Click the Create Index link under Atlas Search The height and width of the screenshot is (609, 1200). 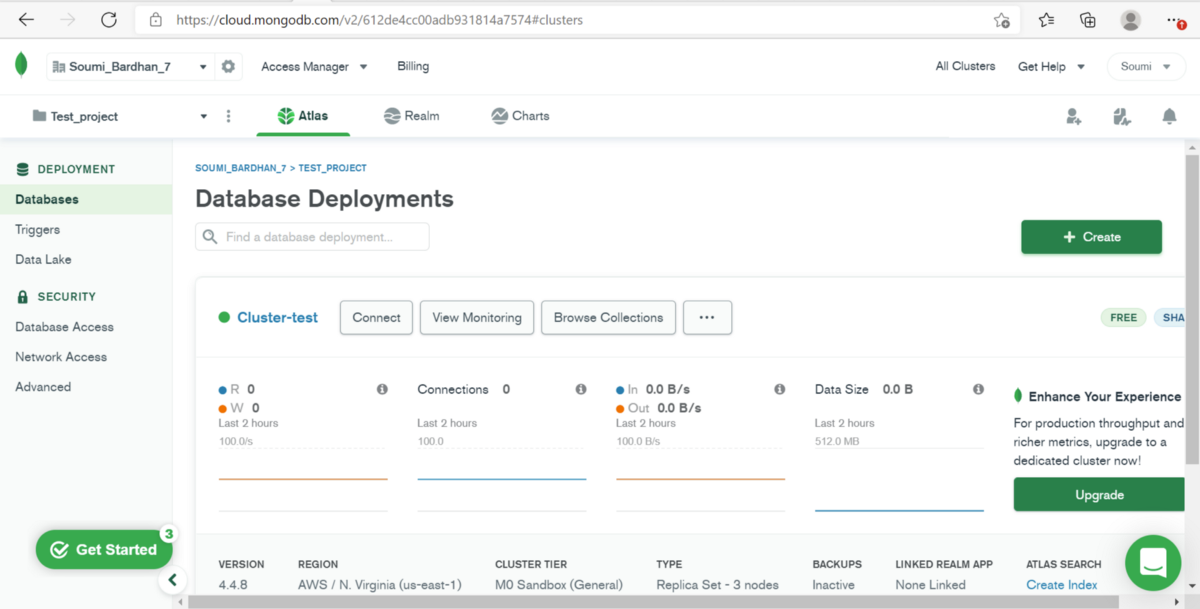pyautogui.click(x=1062, y=585)
